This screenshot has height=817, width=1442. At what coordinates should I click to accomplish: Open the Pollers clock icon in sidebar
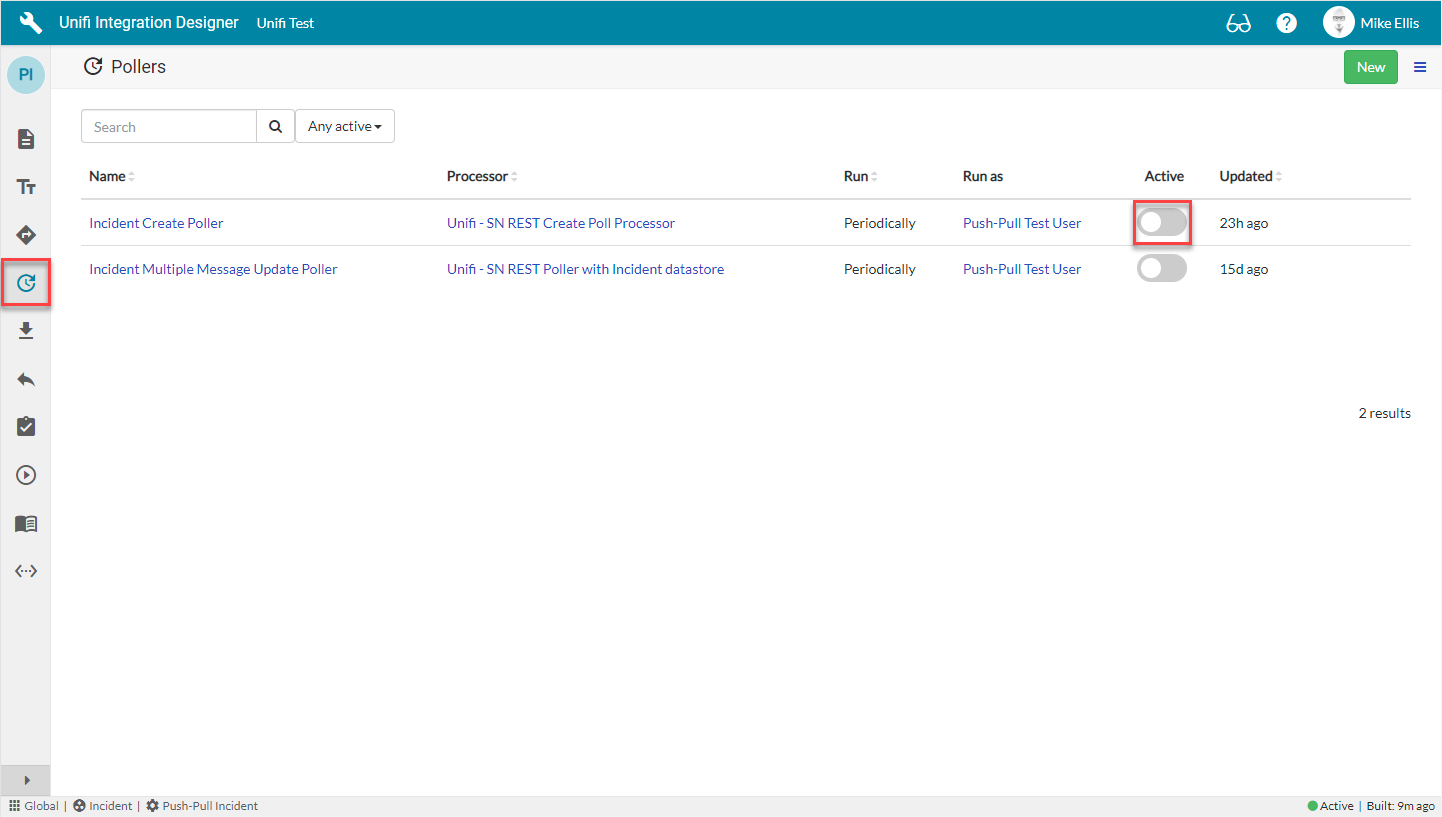26,283
